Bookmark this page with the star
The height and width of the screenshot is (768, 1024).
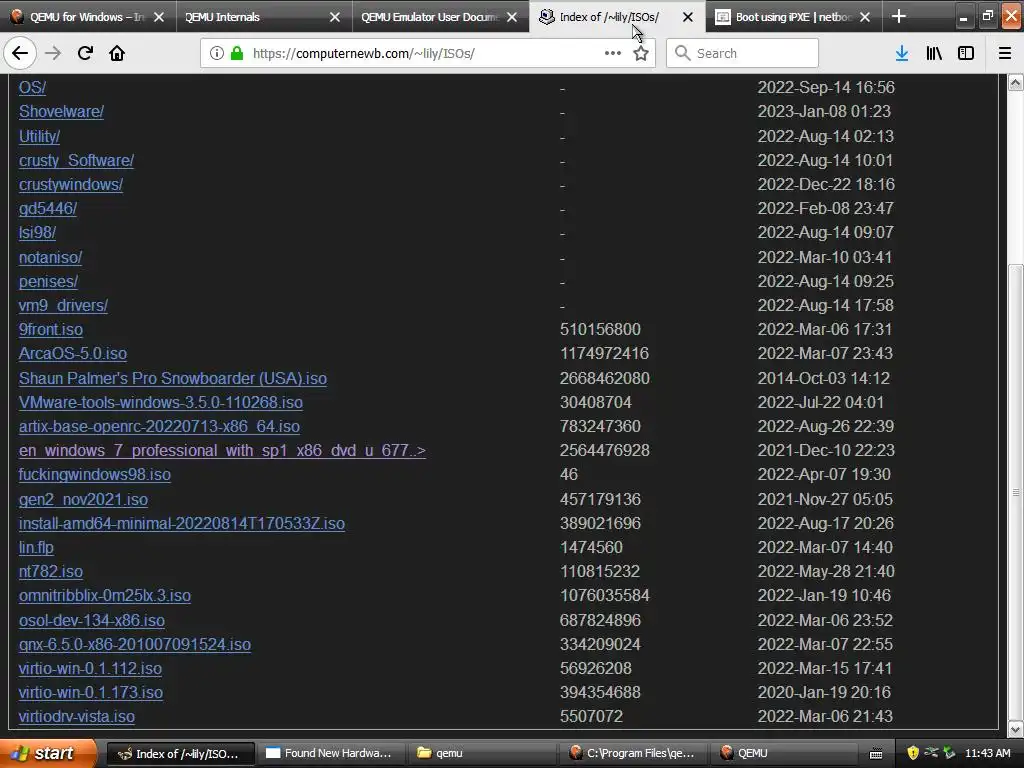(x=641, y=54)
